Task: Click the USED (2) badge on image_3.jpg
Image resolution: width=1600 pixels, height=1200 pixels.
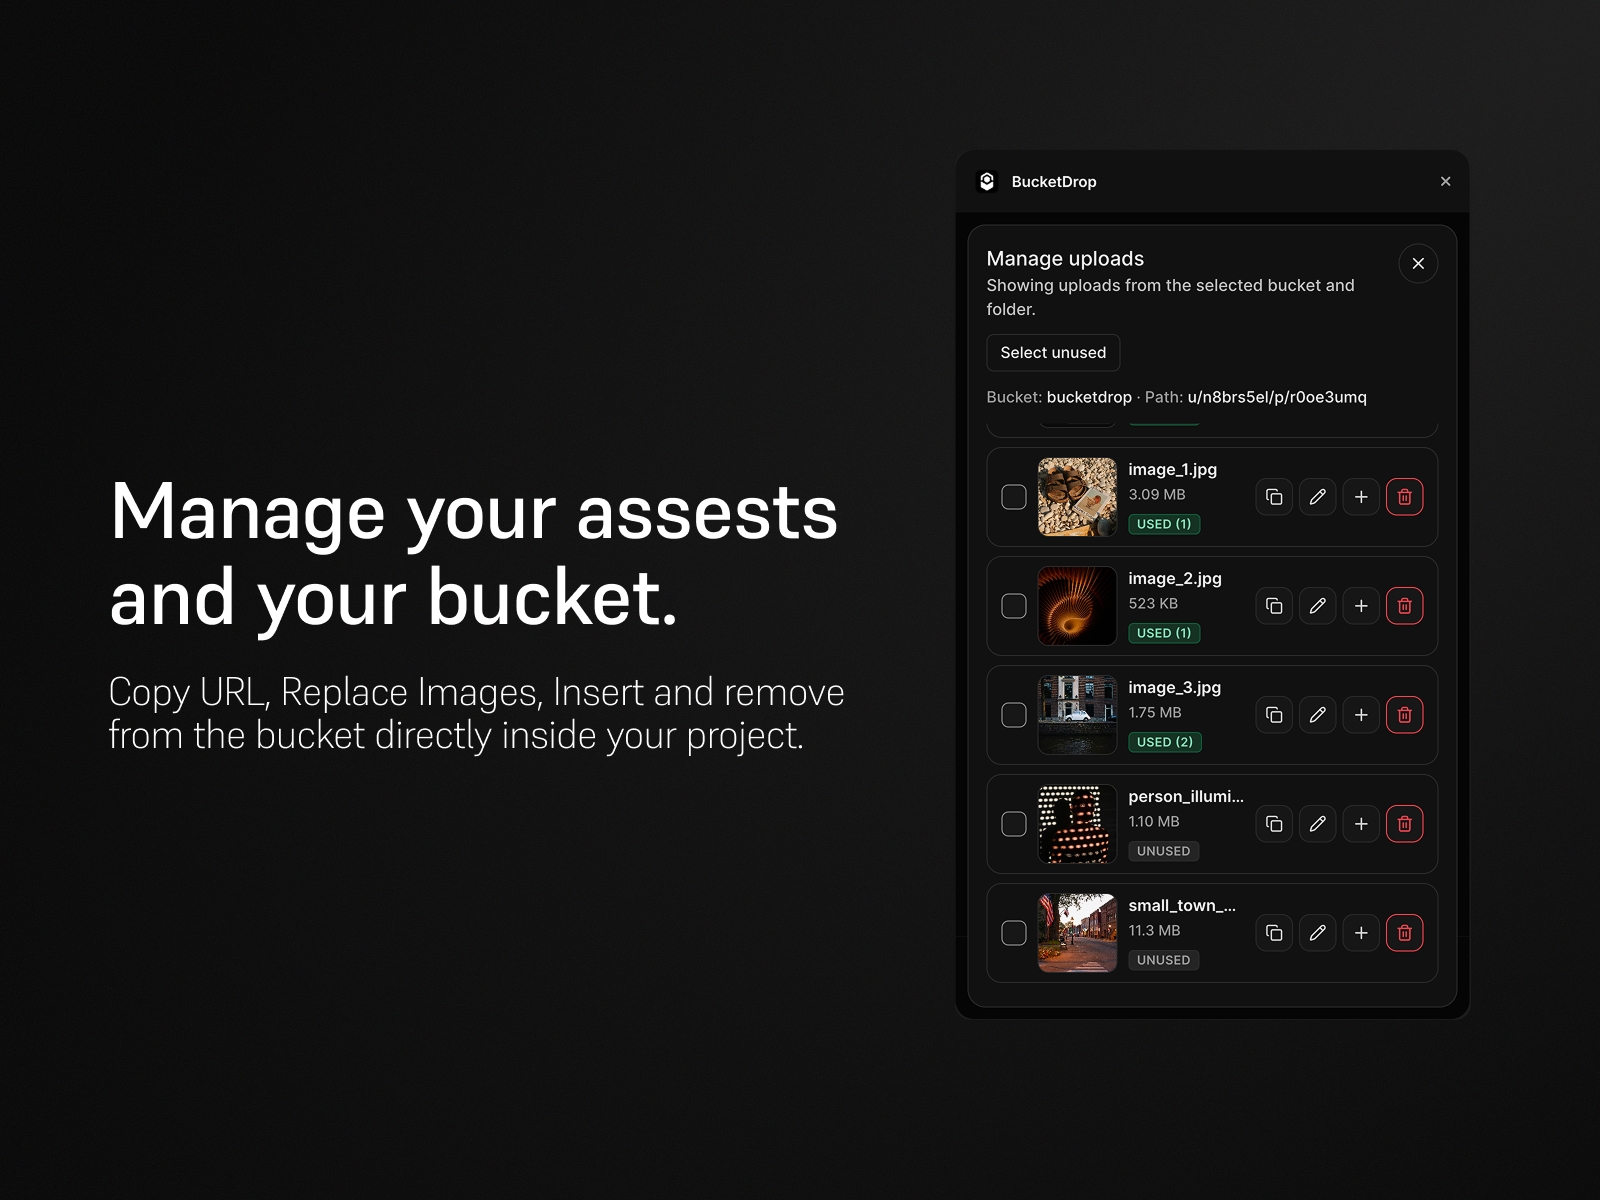Action: click(1165, 741)
